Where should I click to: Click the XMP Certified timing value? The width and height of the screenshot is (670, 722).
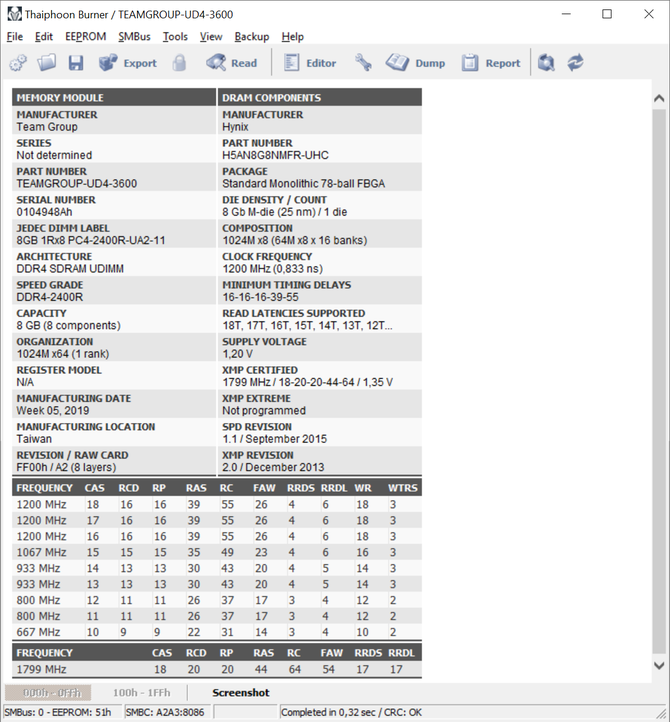click(x=308, y=382)
